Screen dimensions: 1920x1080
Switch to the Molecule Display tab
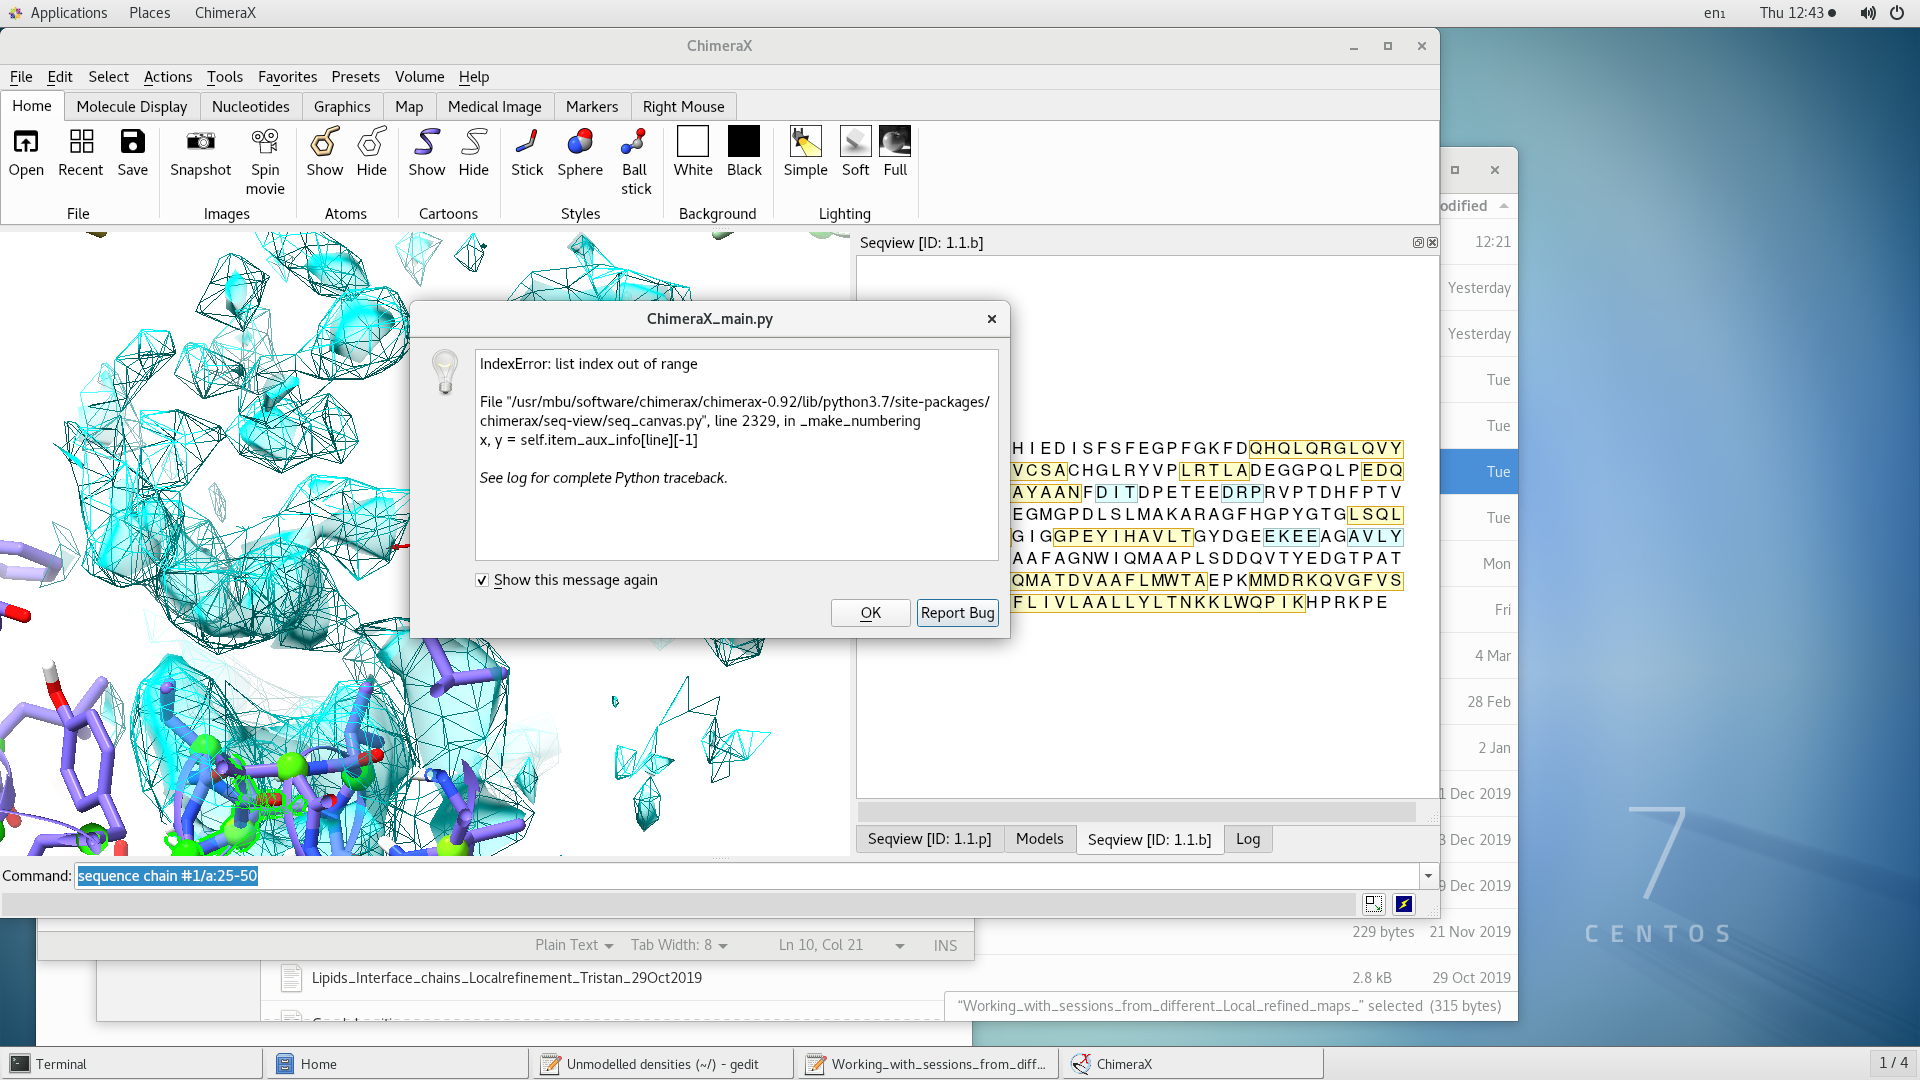[131, 107]
